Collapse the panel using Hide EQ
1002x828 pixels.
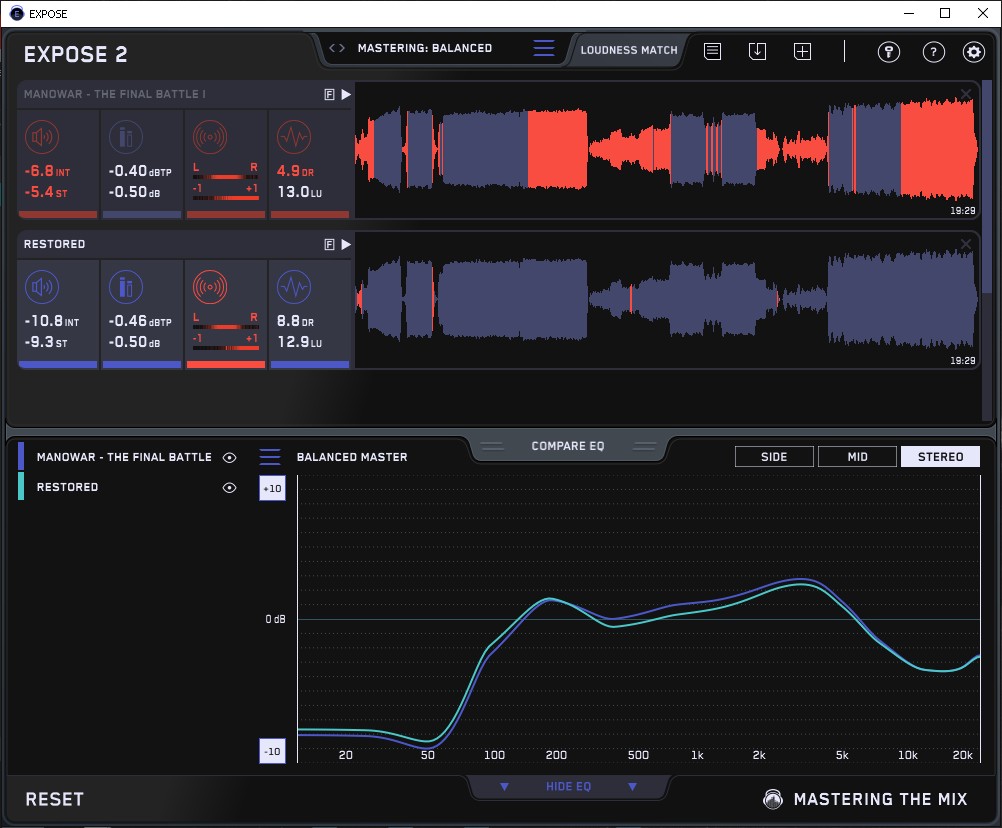click(568, 787)
